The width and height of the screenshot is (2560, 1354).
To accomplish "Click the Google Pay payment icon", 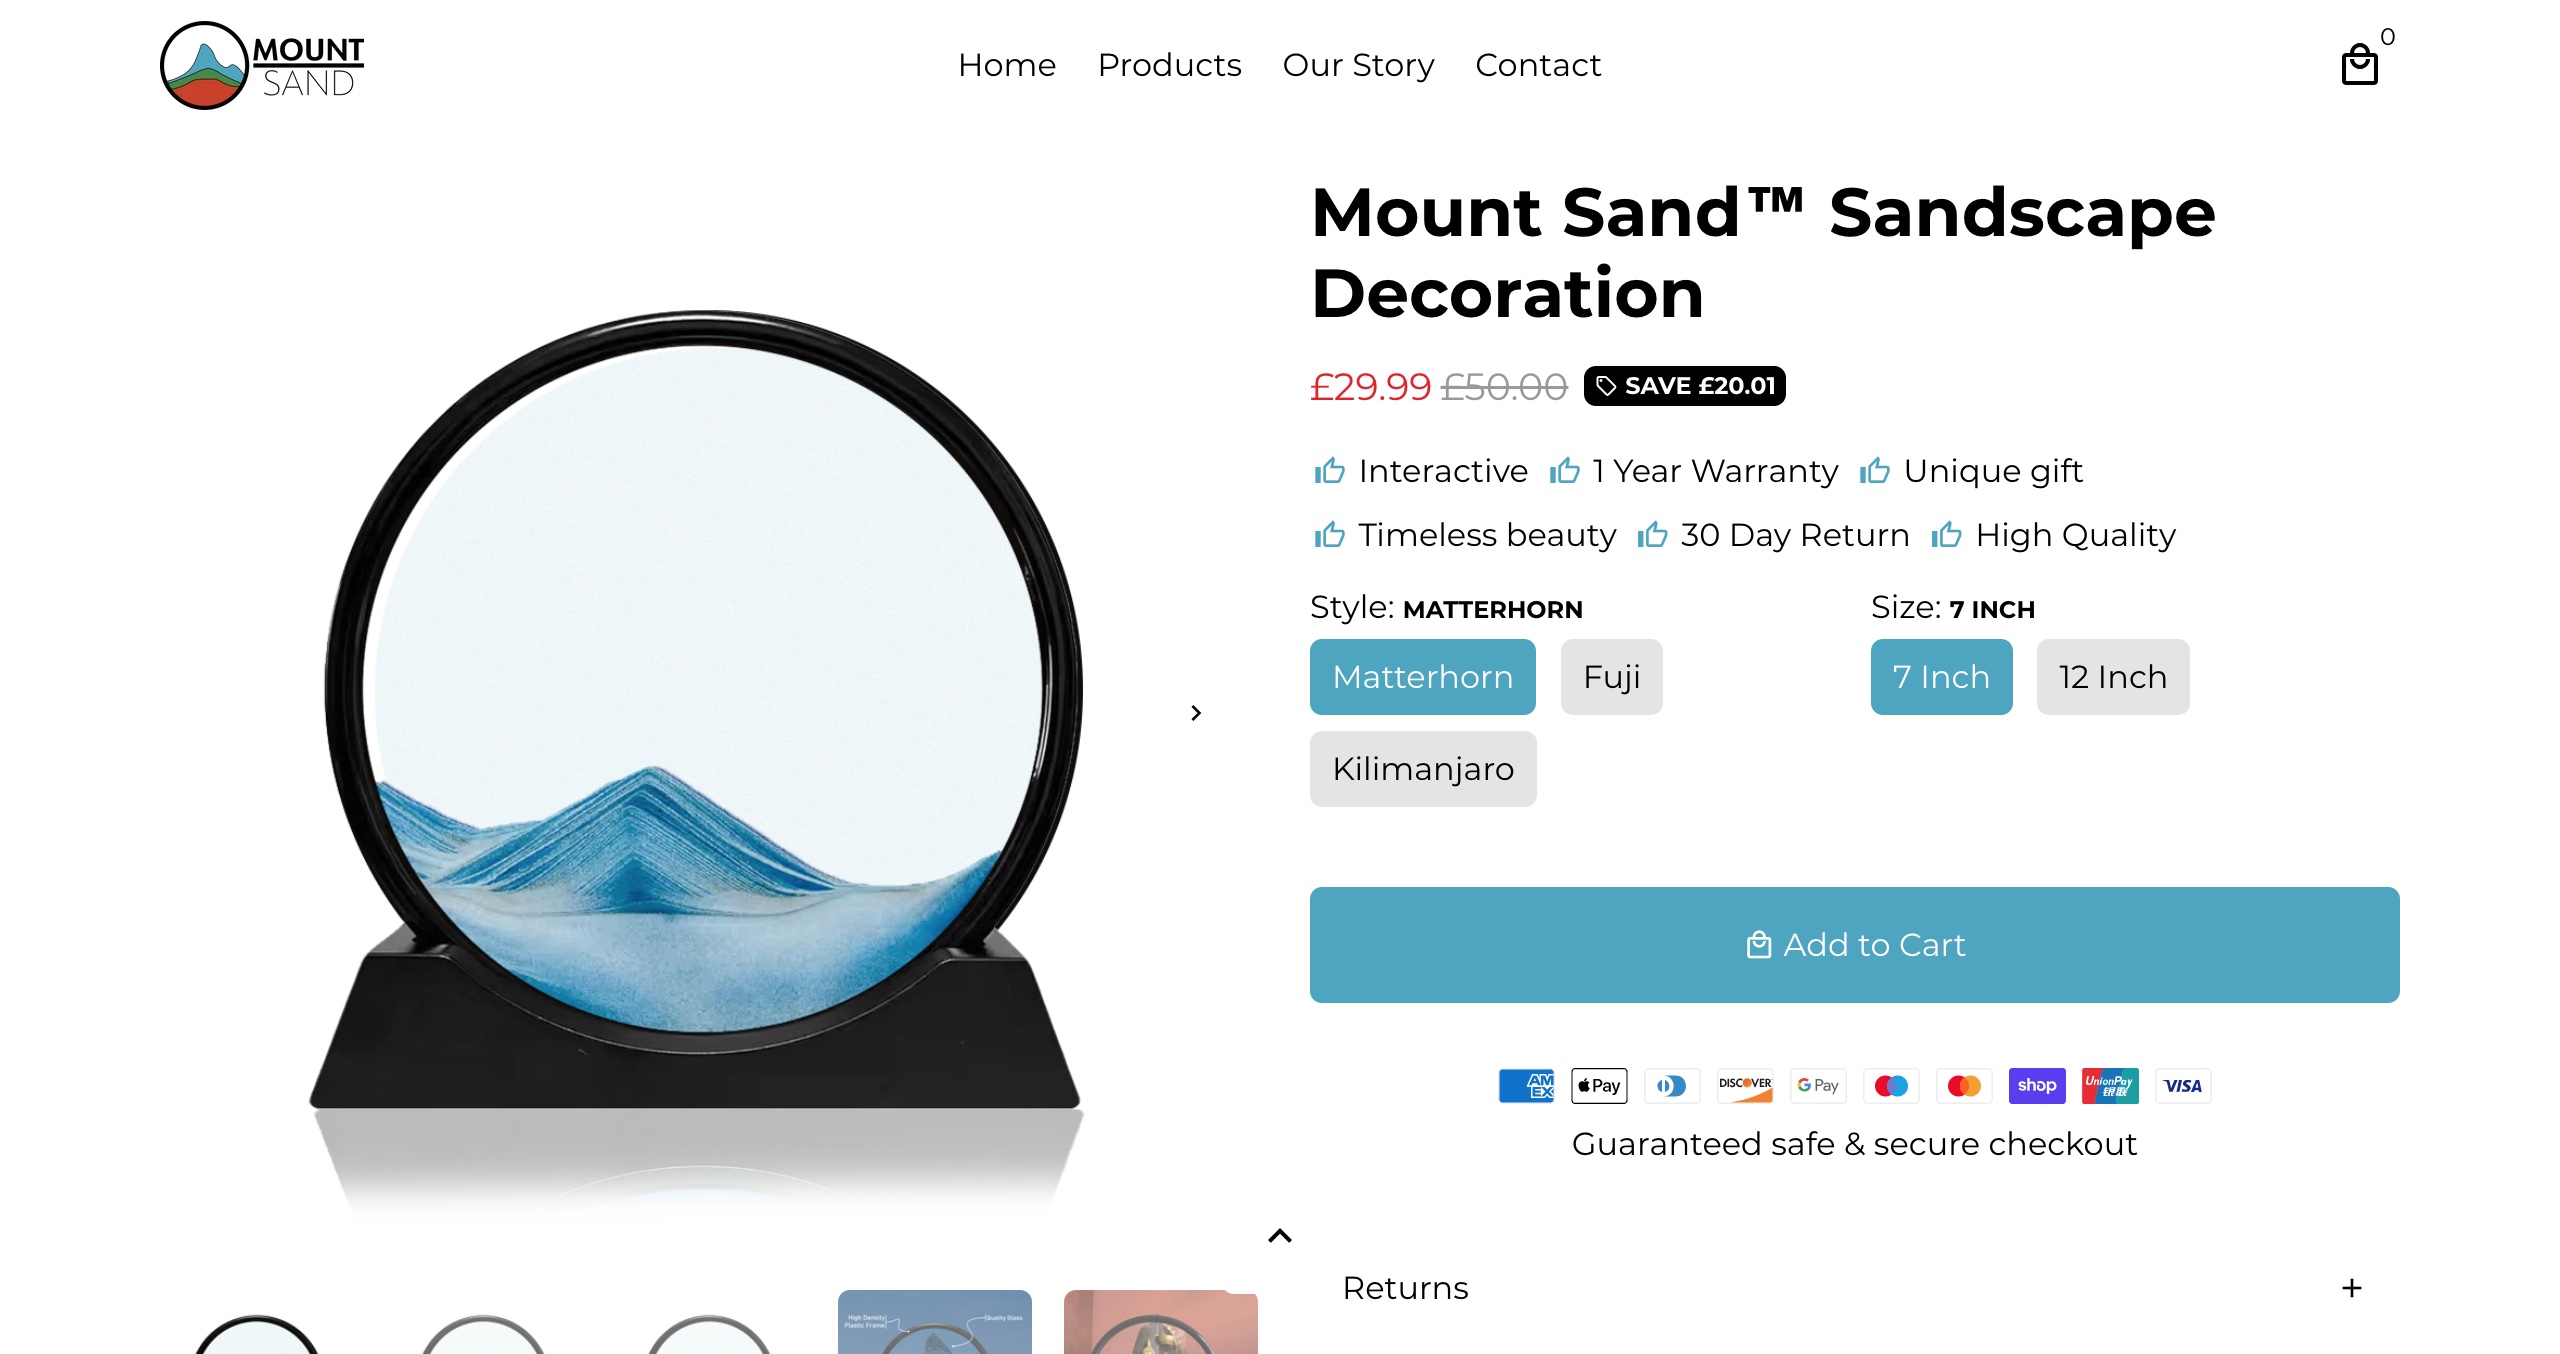I will click(x=1818, y=1085).
